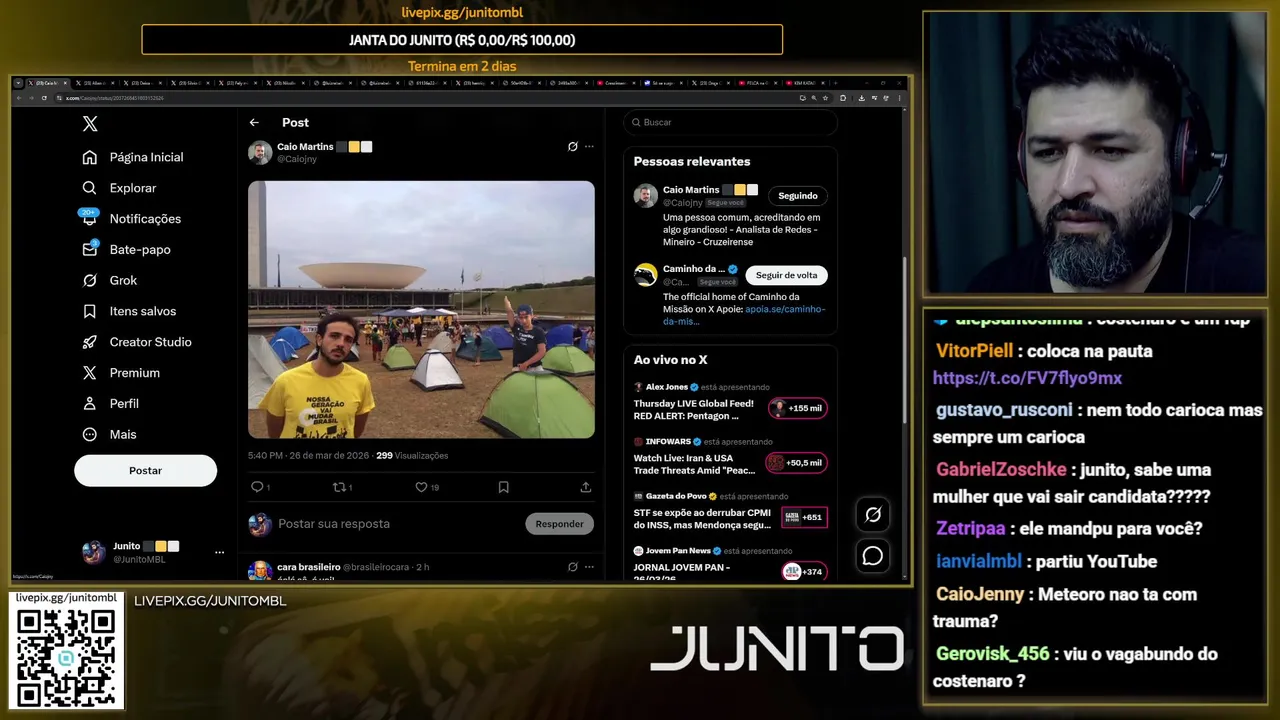Open Caio Martins avatar on the post
The image size is (1280, 720).
(x=260, y=152)
